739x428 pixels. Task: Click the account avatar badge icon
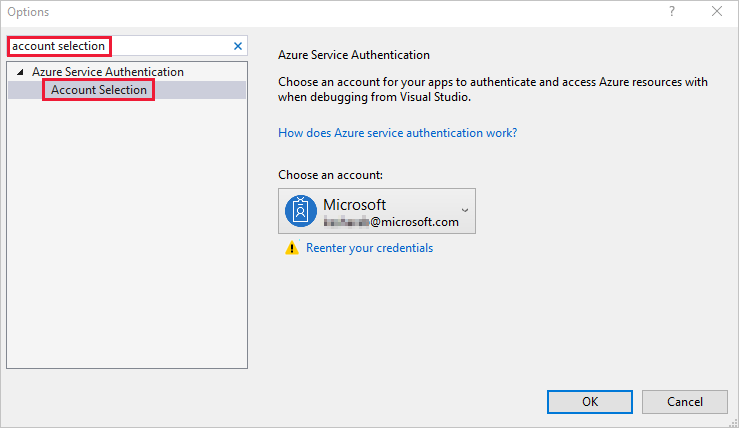(x=301, y=211)
